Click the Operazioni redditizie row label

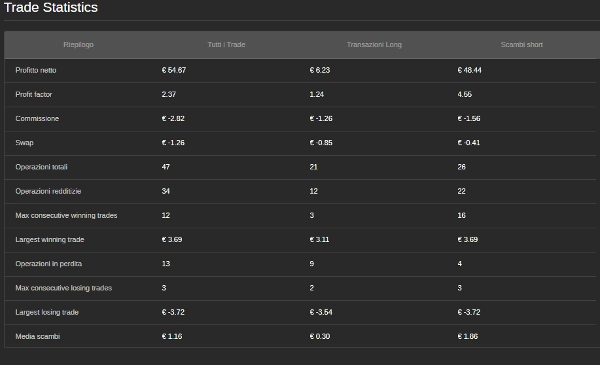[x=48, y=191]
